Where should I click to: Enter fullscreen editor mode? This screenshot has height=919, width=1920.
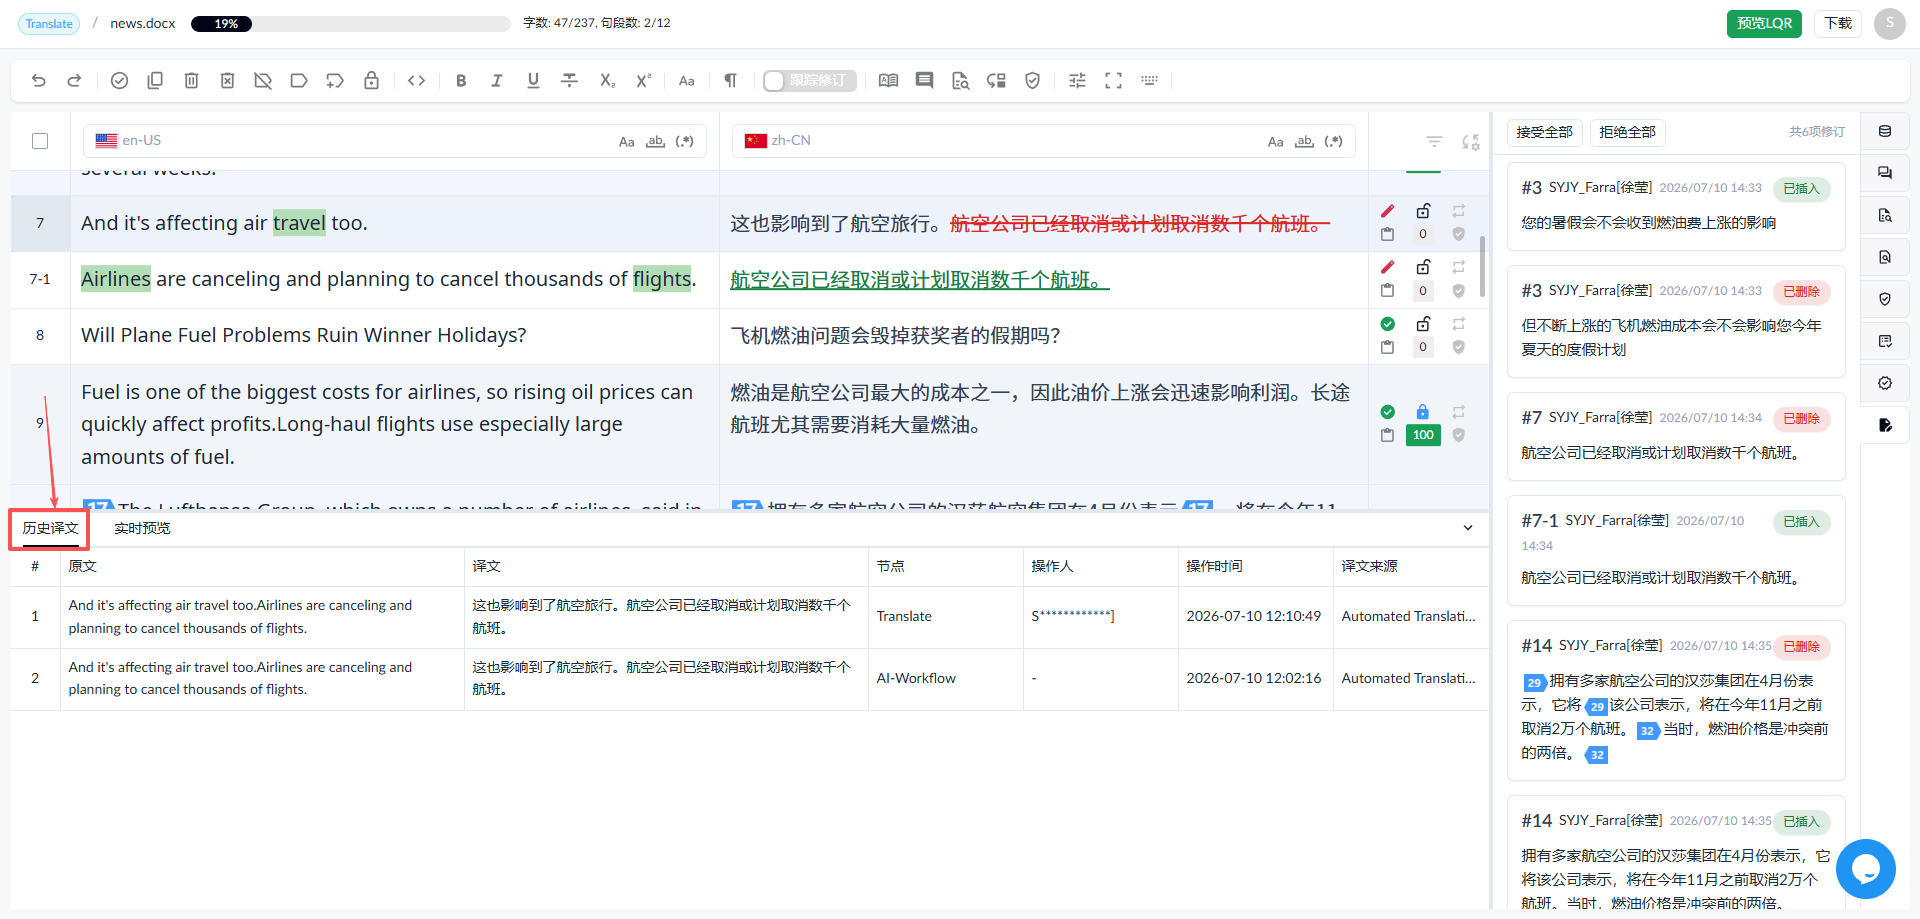point(1113,81)
